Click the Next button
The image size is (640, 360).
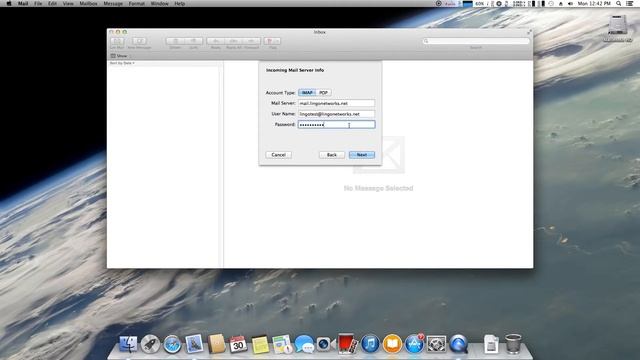pyautogui.click(x=362, y=155)
